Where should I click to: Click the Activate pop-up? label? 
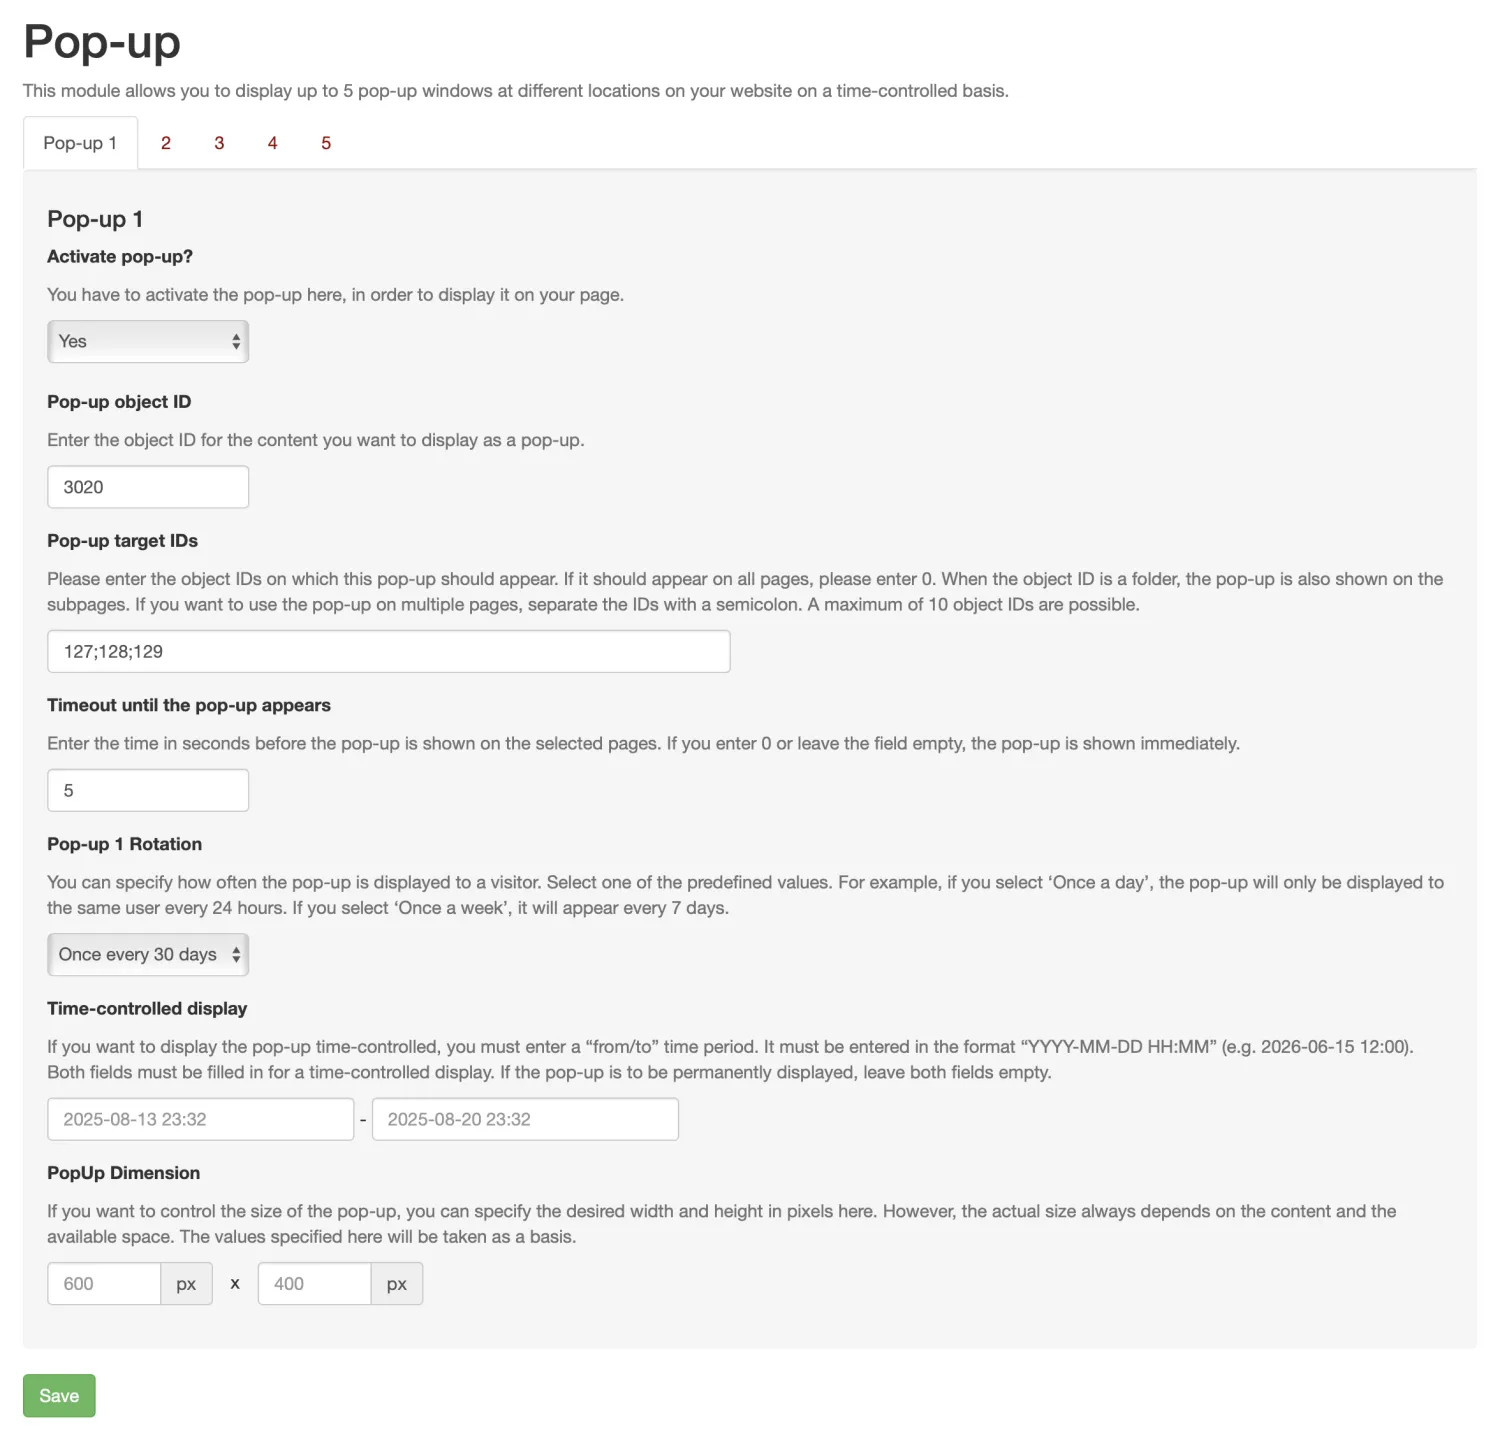tap(120, 257)
